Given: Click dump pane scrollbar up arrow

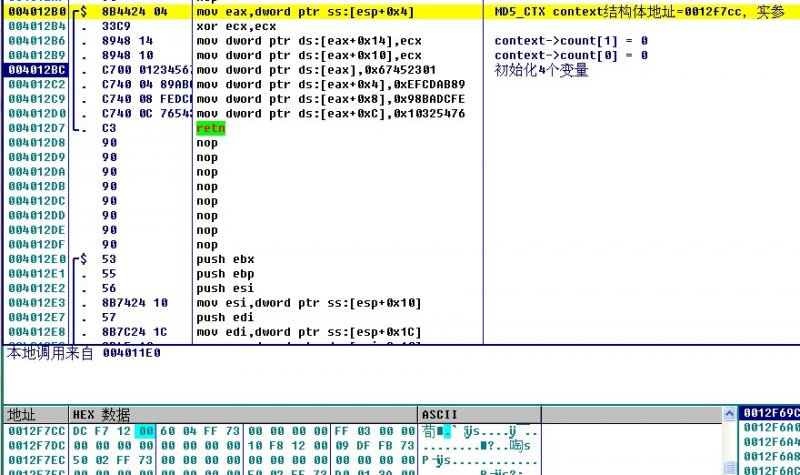Looking at the screenshot, I should [730, 414].
